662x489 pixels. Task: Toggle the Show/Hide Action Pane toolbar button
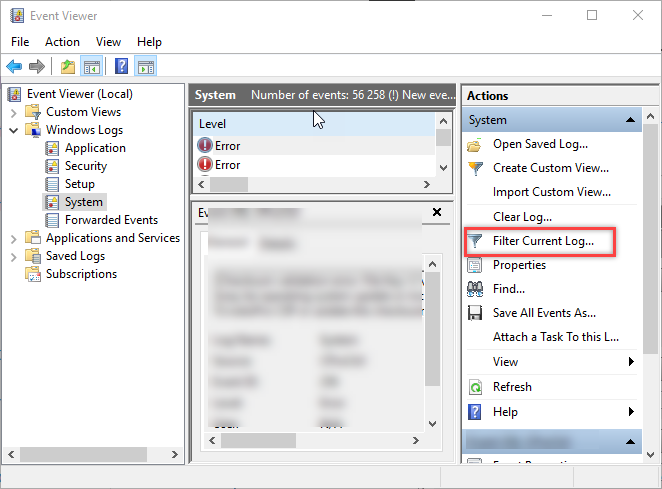146,67
